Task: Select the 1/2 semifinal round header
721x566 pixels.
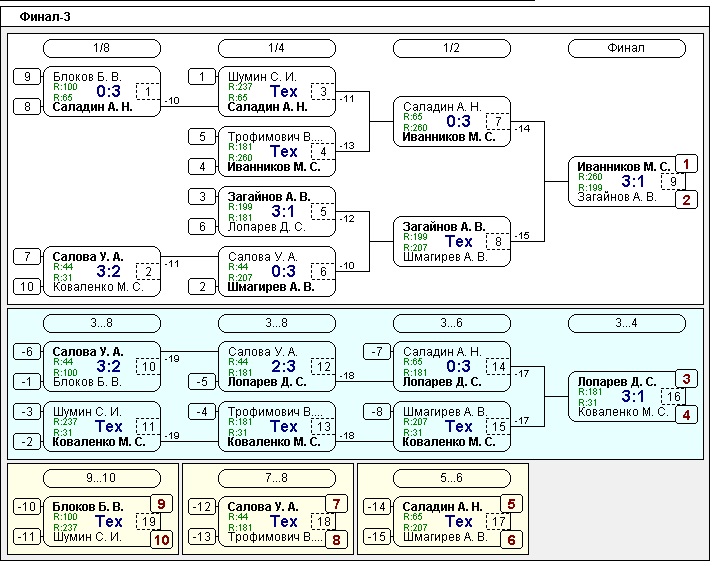Action: pos(451,48)
